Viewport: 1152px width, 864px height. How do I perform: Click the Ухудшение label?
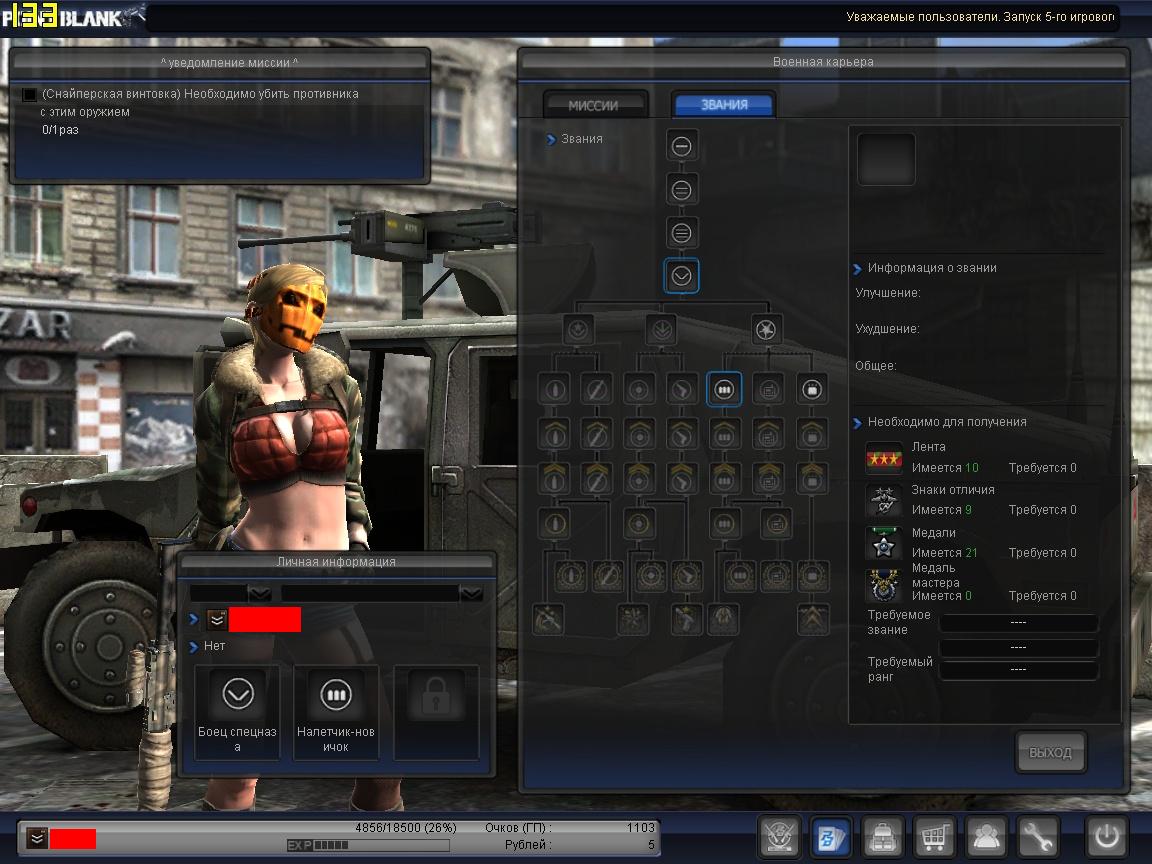click(x=888, y=329)
